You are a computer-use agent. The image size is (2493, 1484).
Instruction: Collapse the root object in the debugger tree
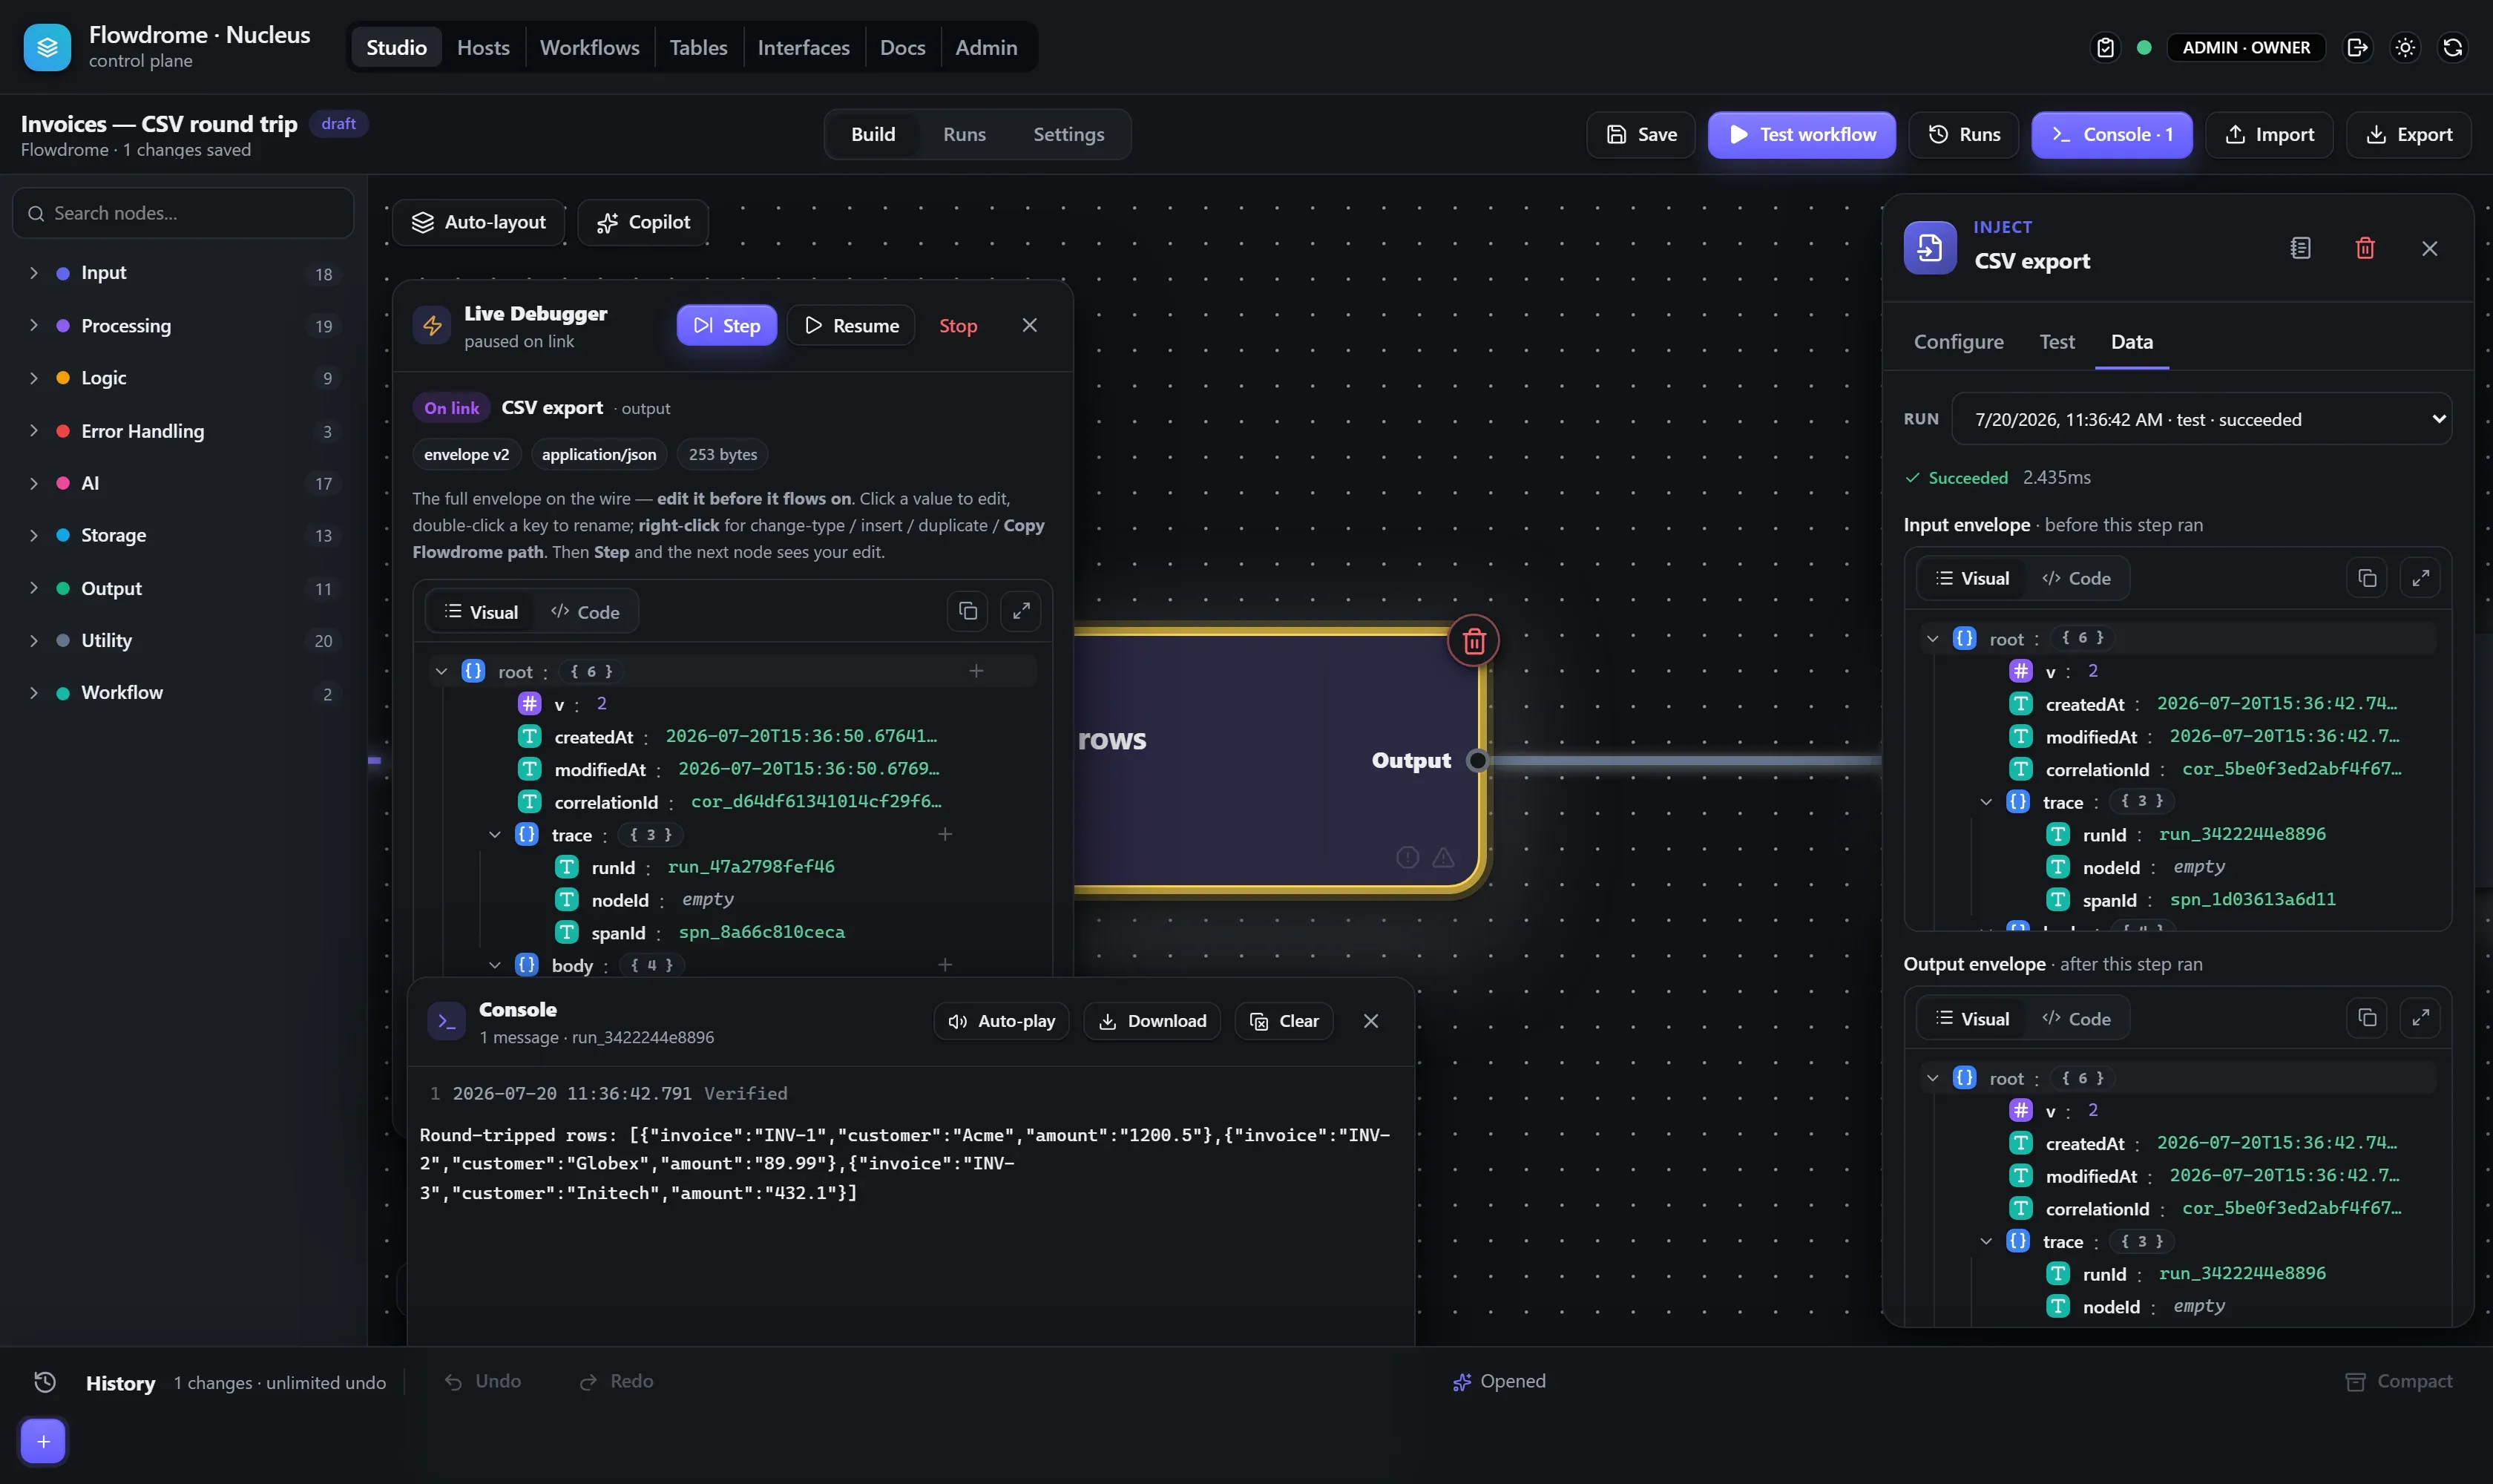tap(441, 671)
